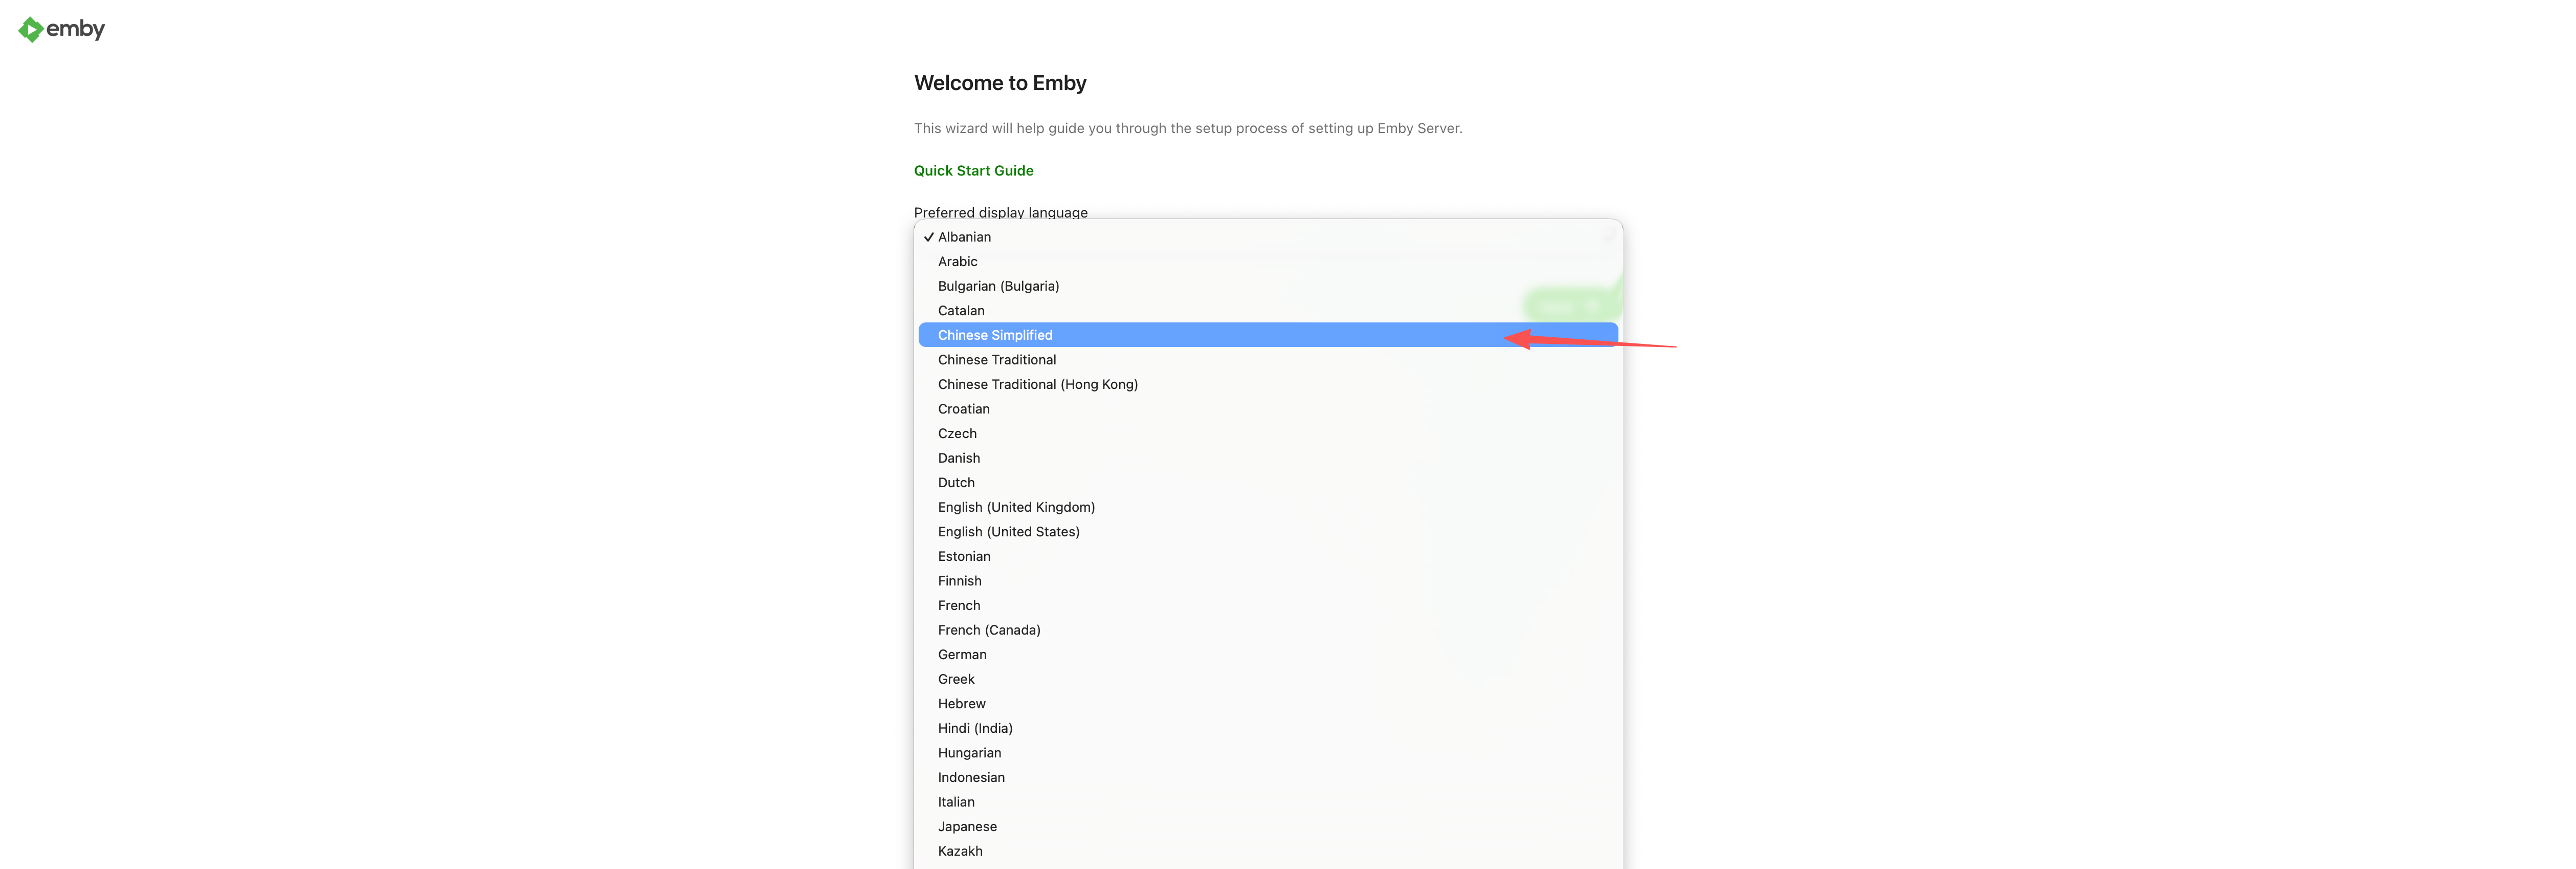
Task: Pick French (Canada) from the list
Action: click(x=989, y=630)
